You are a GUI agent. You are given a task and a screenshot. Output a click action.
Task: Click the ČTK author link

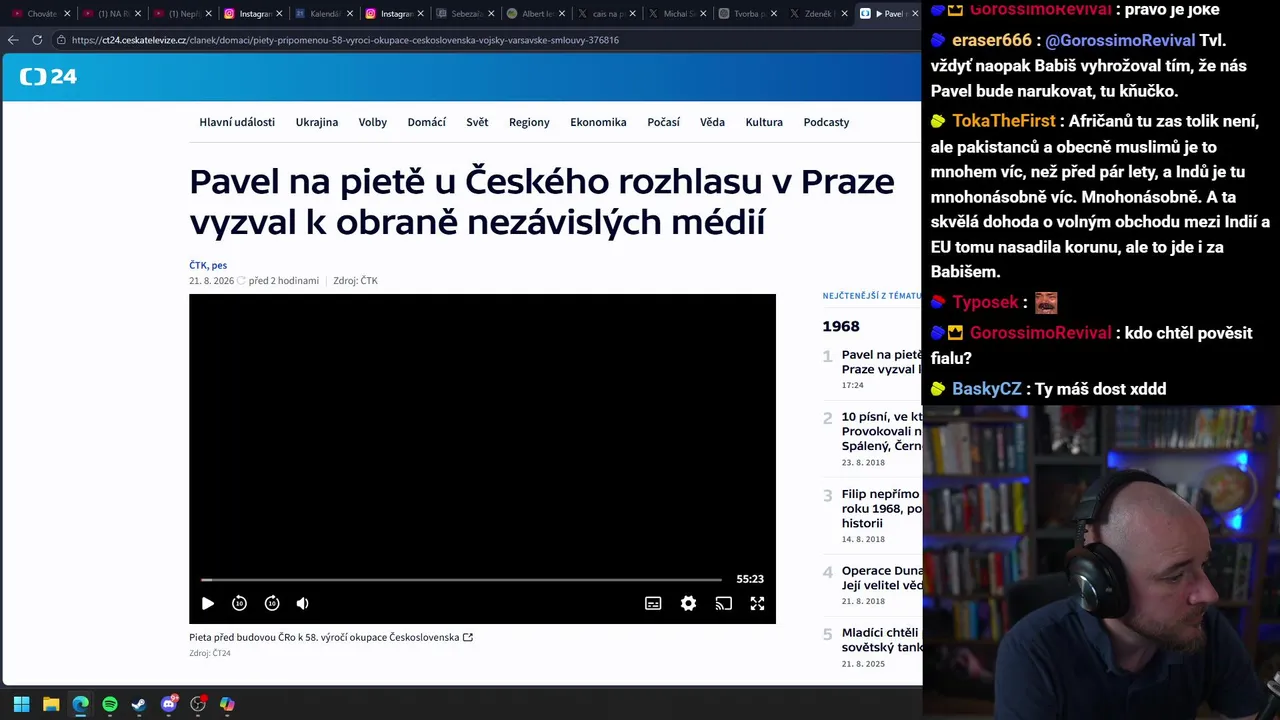pos(198,265)
